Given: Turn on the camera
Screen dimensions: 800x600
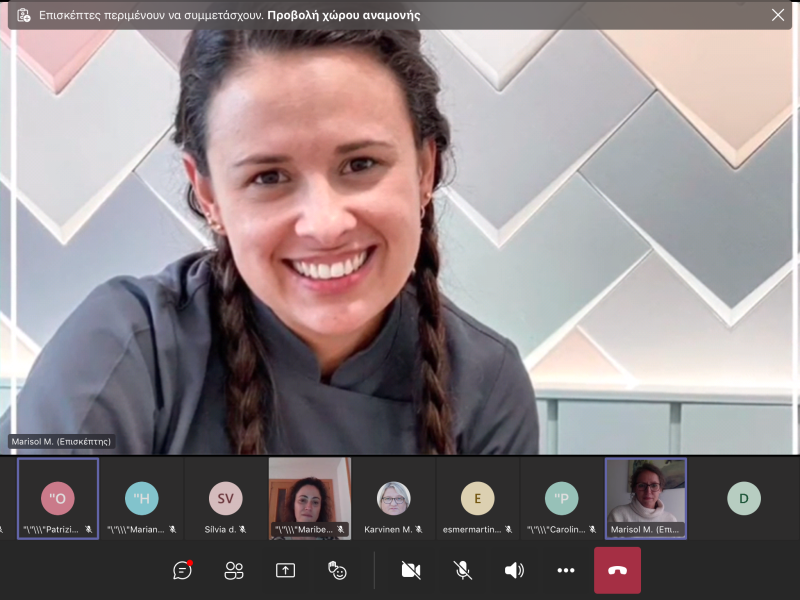Looking at the screenshot, I should 410,570.
